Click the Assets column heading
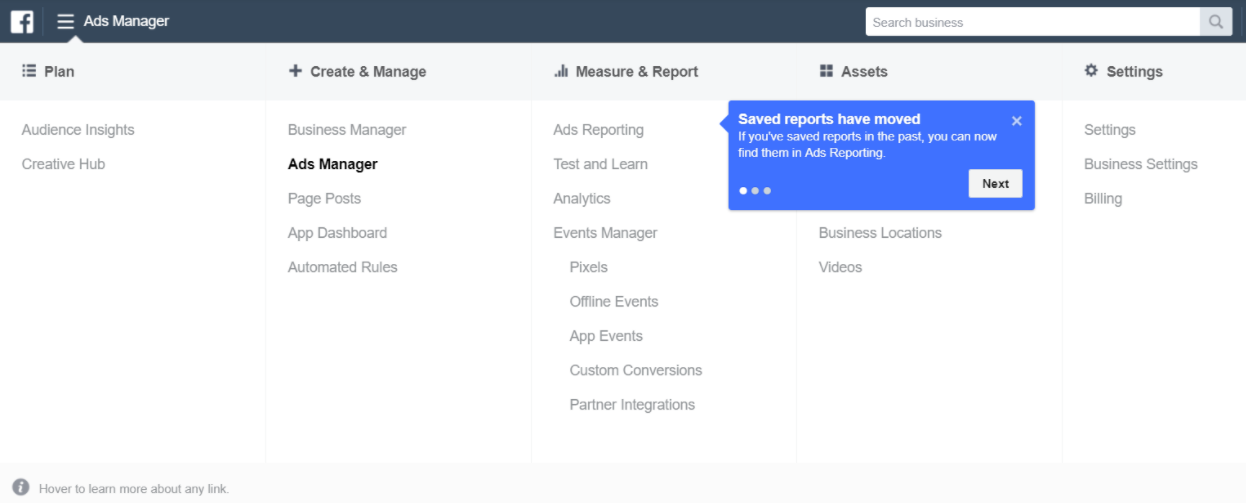 point(864,72)
